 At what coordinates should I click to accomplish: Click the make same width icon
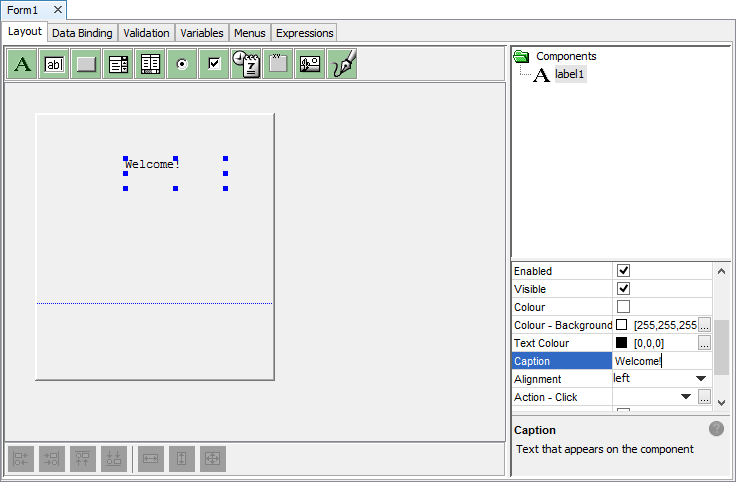click(151, 458)
